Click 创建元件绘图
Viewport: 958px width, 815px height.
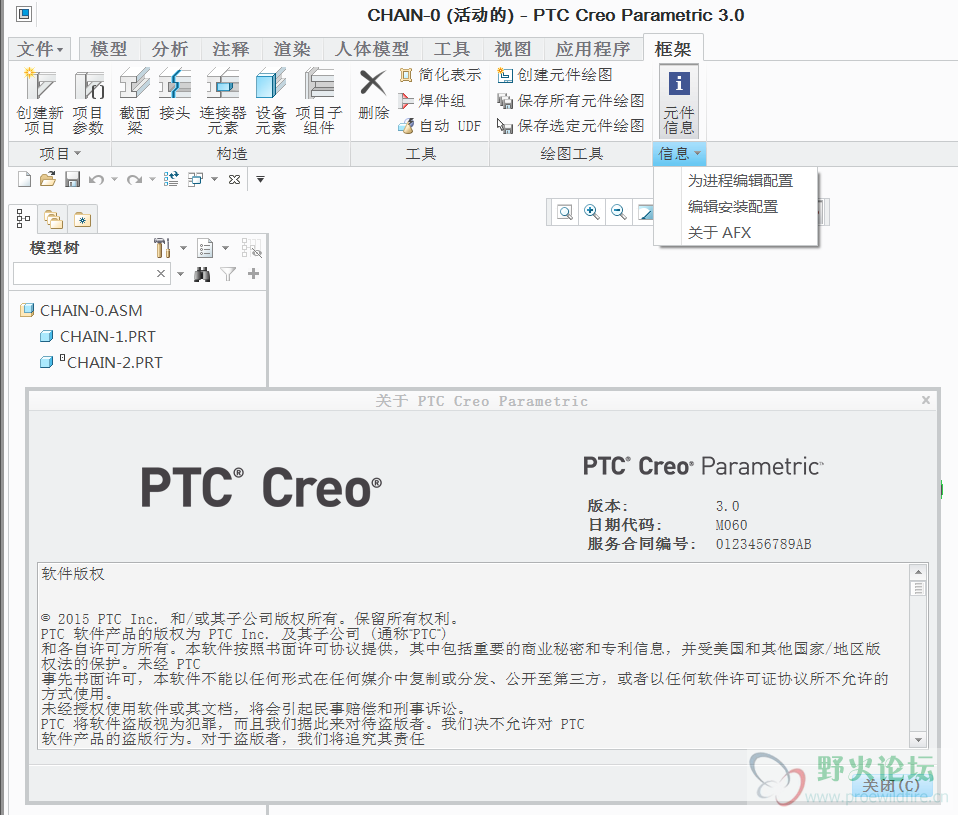tap(555, 75)
